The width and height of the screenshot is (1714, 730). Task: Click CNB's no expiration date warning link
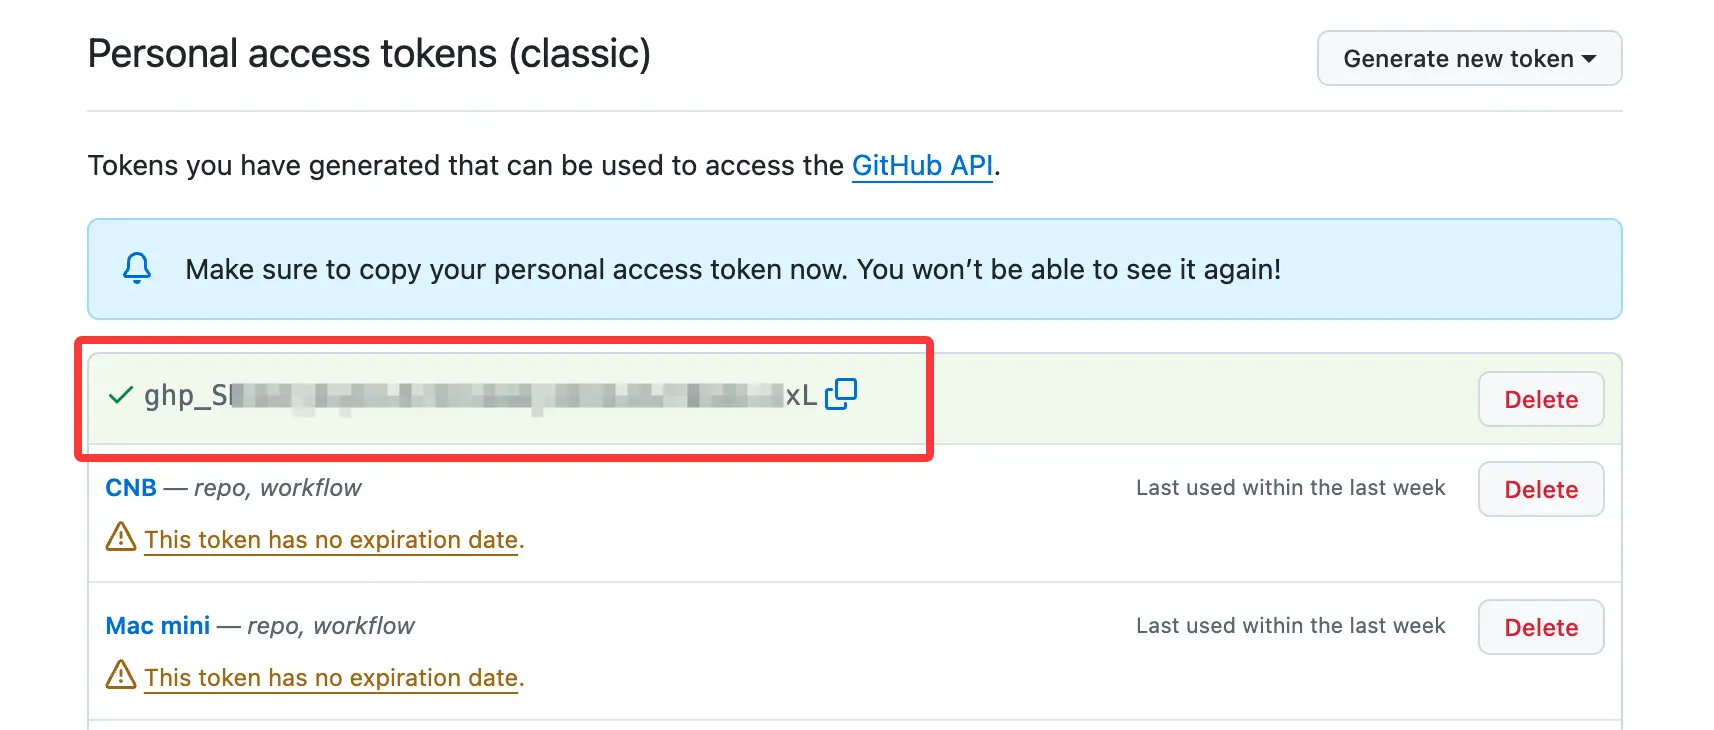[x=331, y=540]
